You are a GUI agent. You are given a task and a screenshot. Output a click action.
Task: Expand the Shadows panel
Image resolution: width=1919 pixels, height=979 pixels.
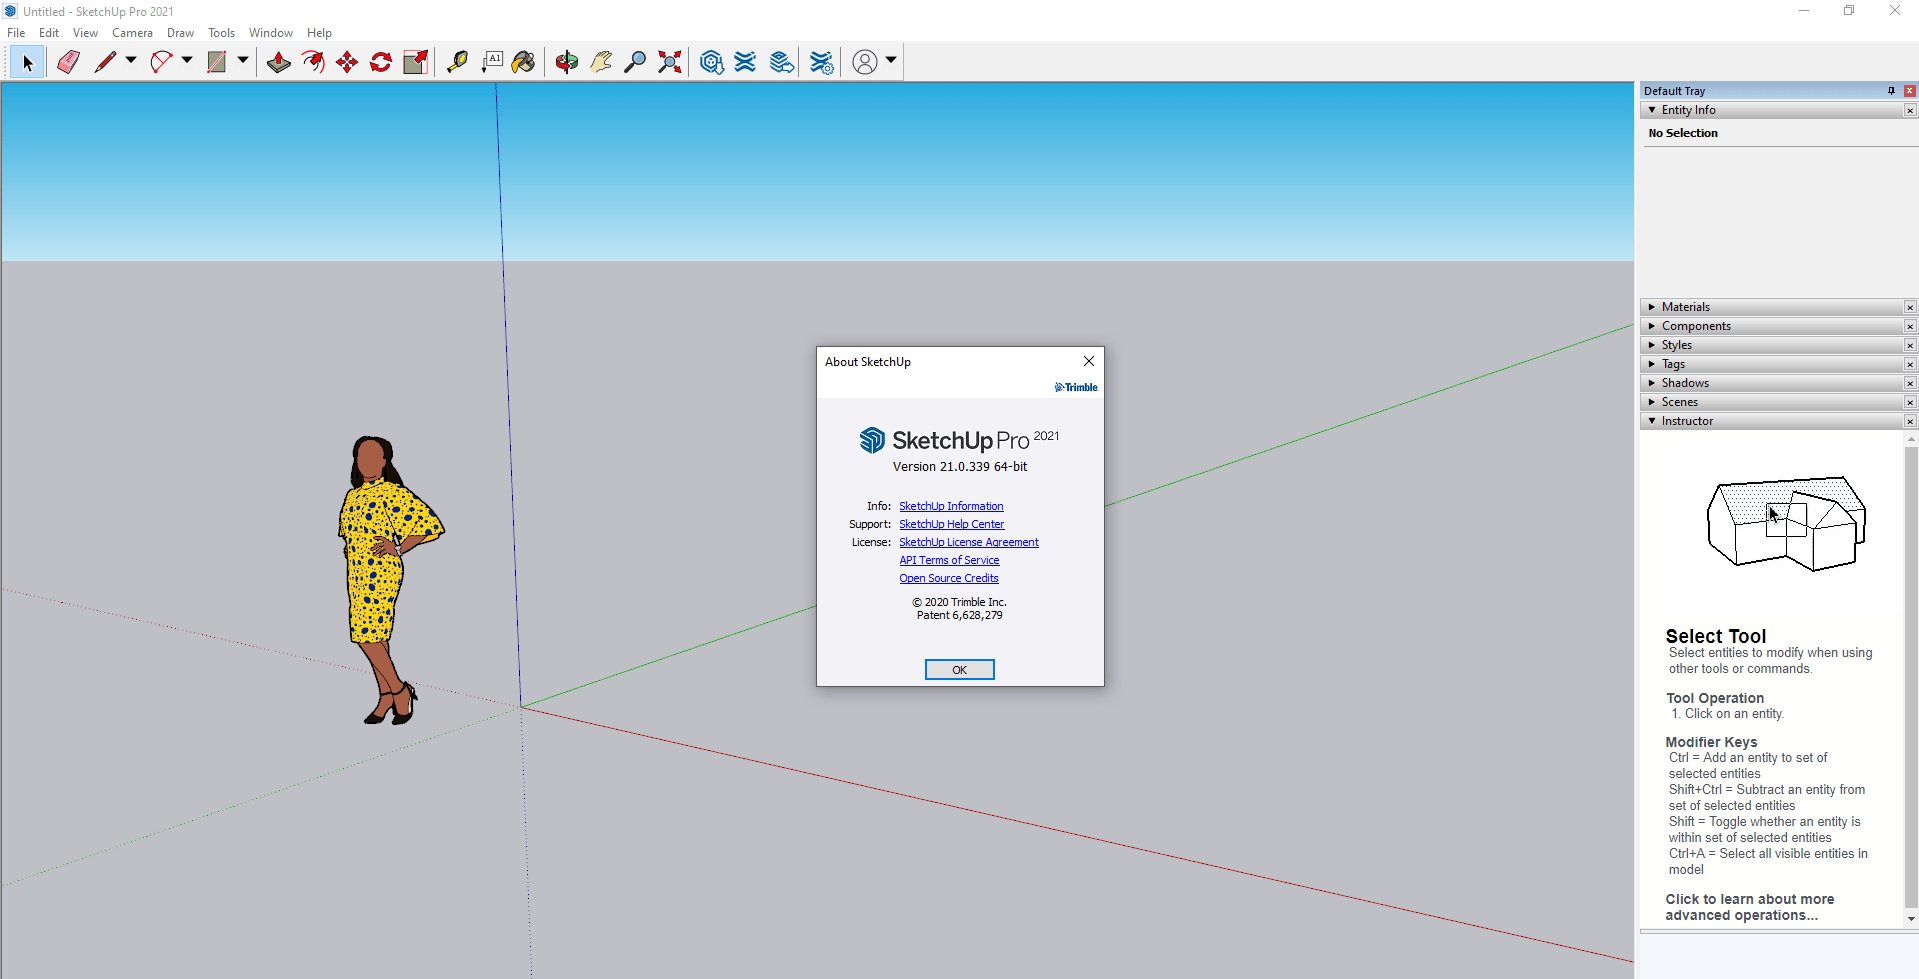tap(1652, 383)
